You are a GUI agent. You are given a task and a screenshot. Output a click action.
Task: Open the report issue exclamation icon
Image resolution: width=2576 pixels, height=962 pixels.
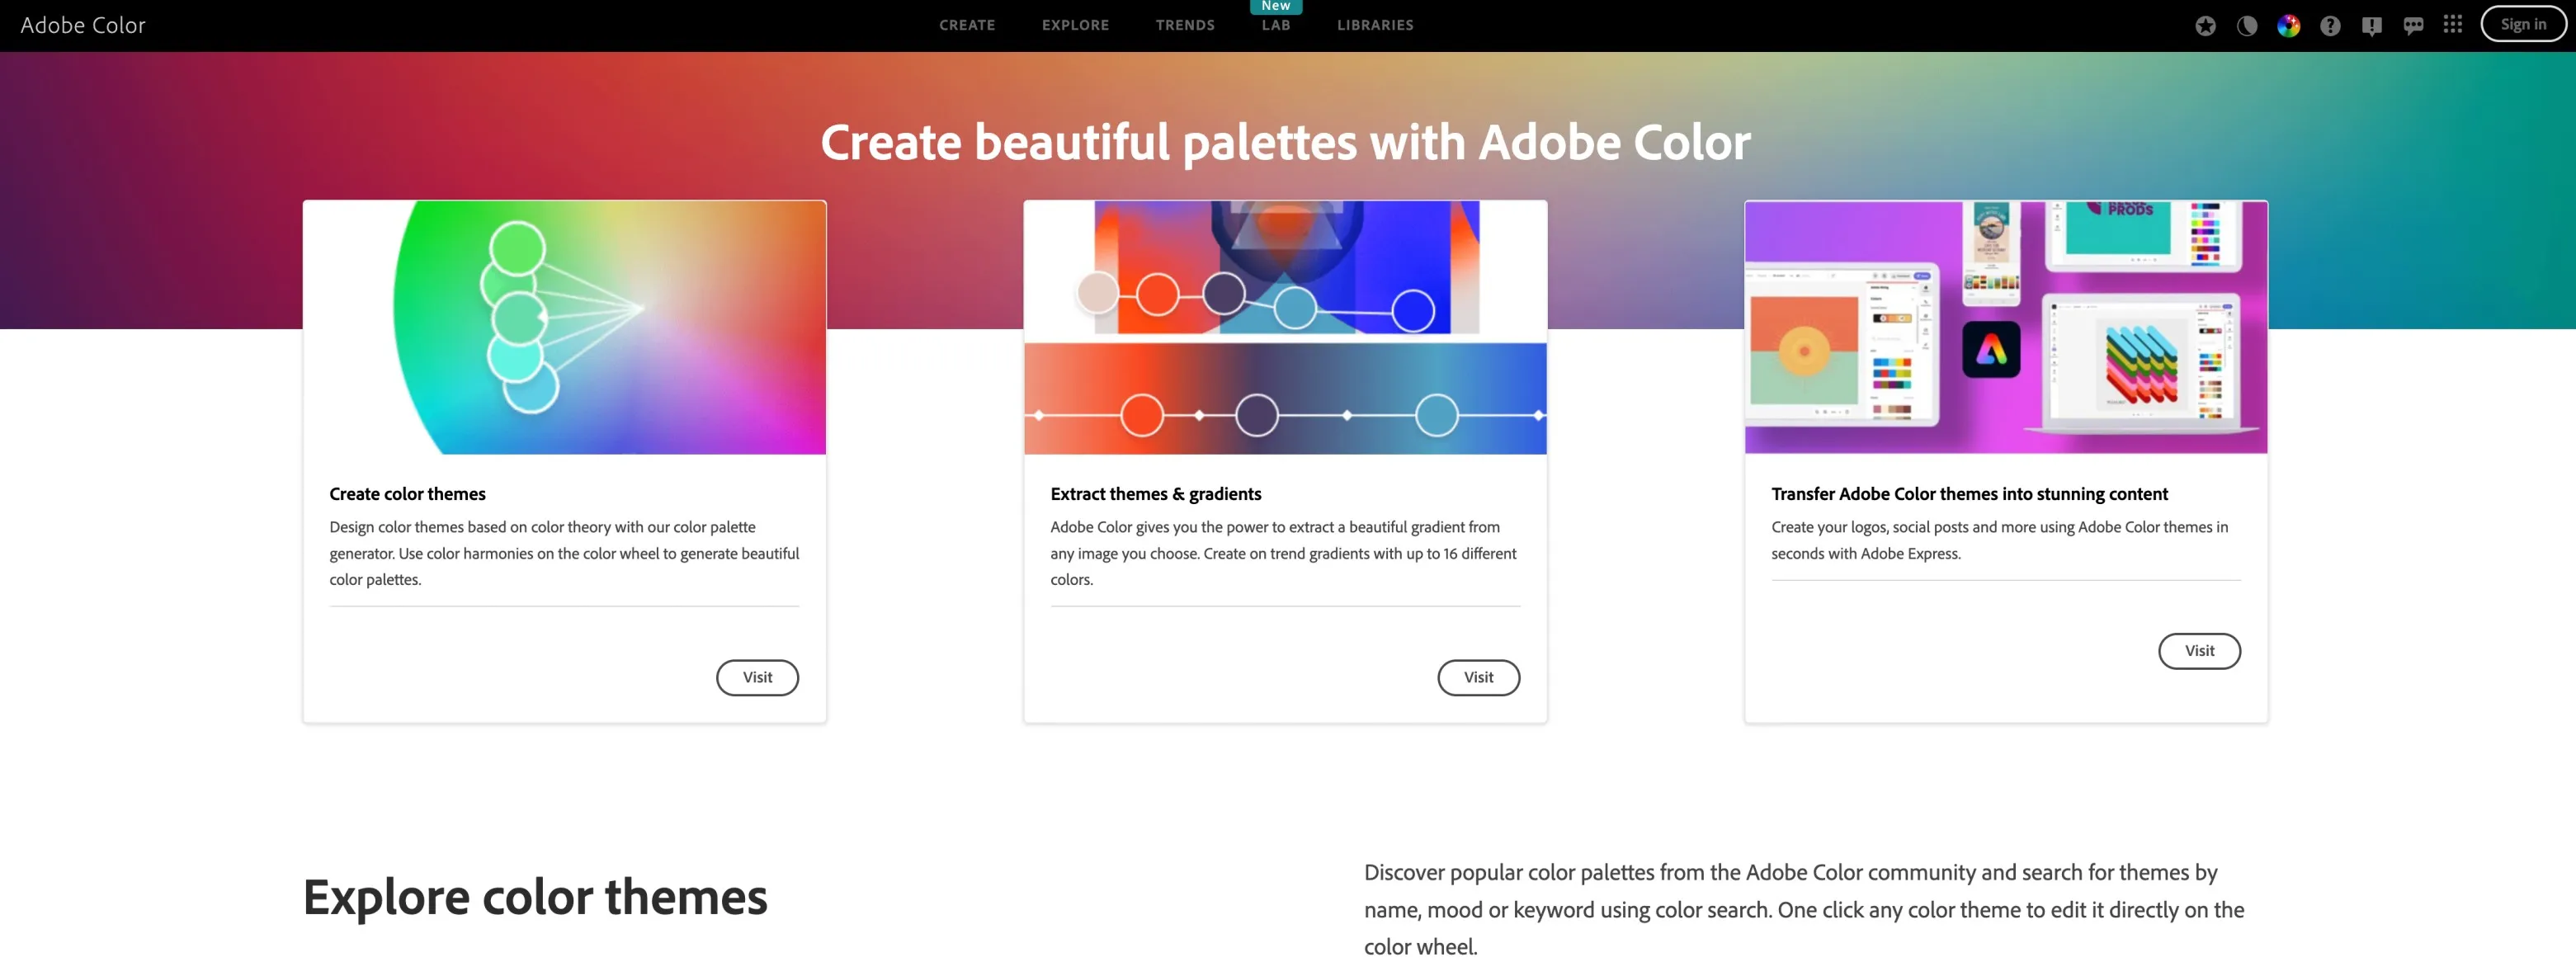pyautogui.click(x=2371, y=25)
